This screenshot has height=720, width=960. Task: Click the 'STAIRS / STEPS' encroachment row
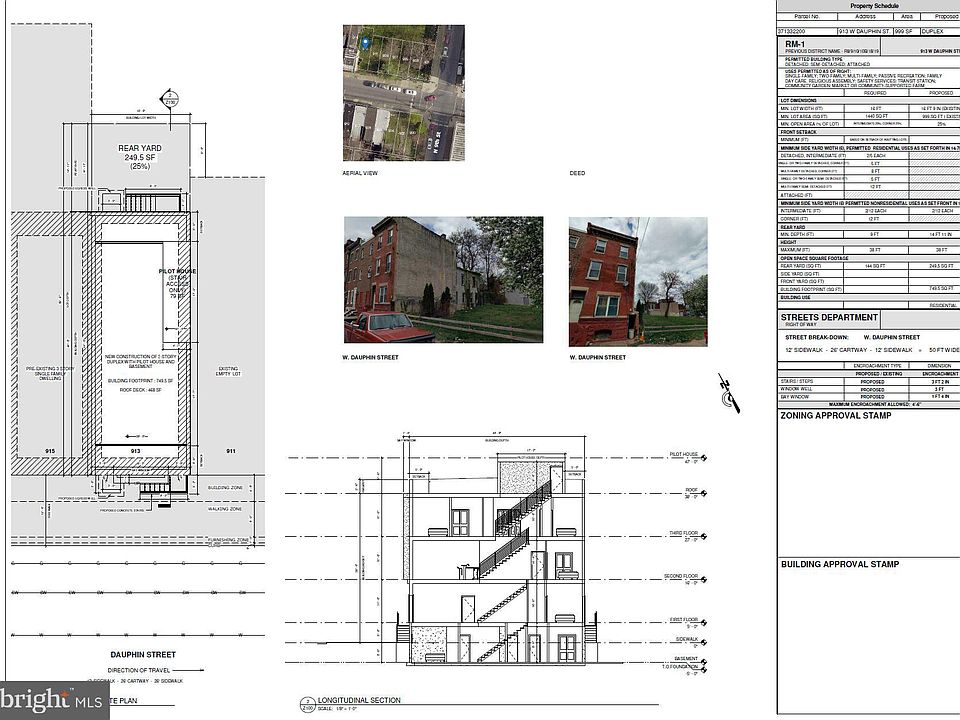[869, 381]
